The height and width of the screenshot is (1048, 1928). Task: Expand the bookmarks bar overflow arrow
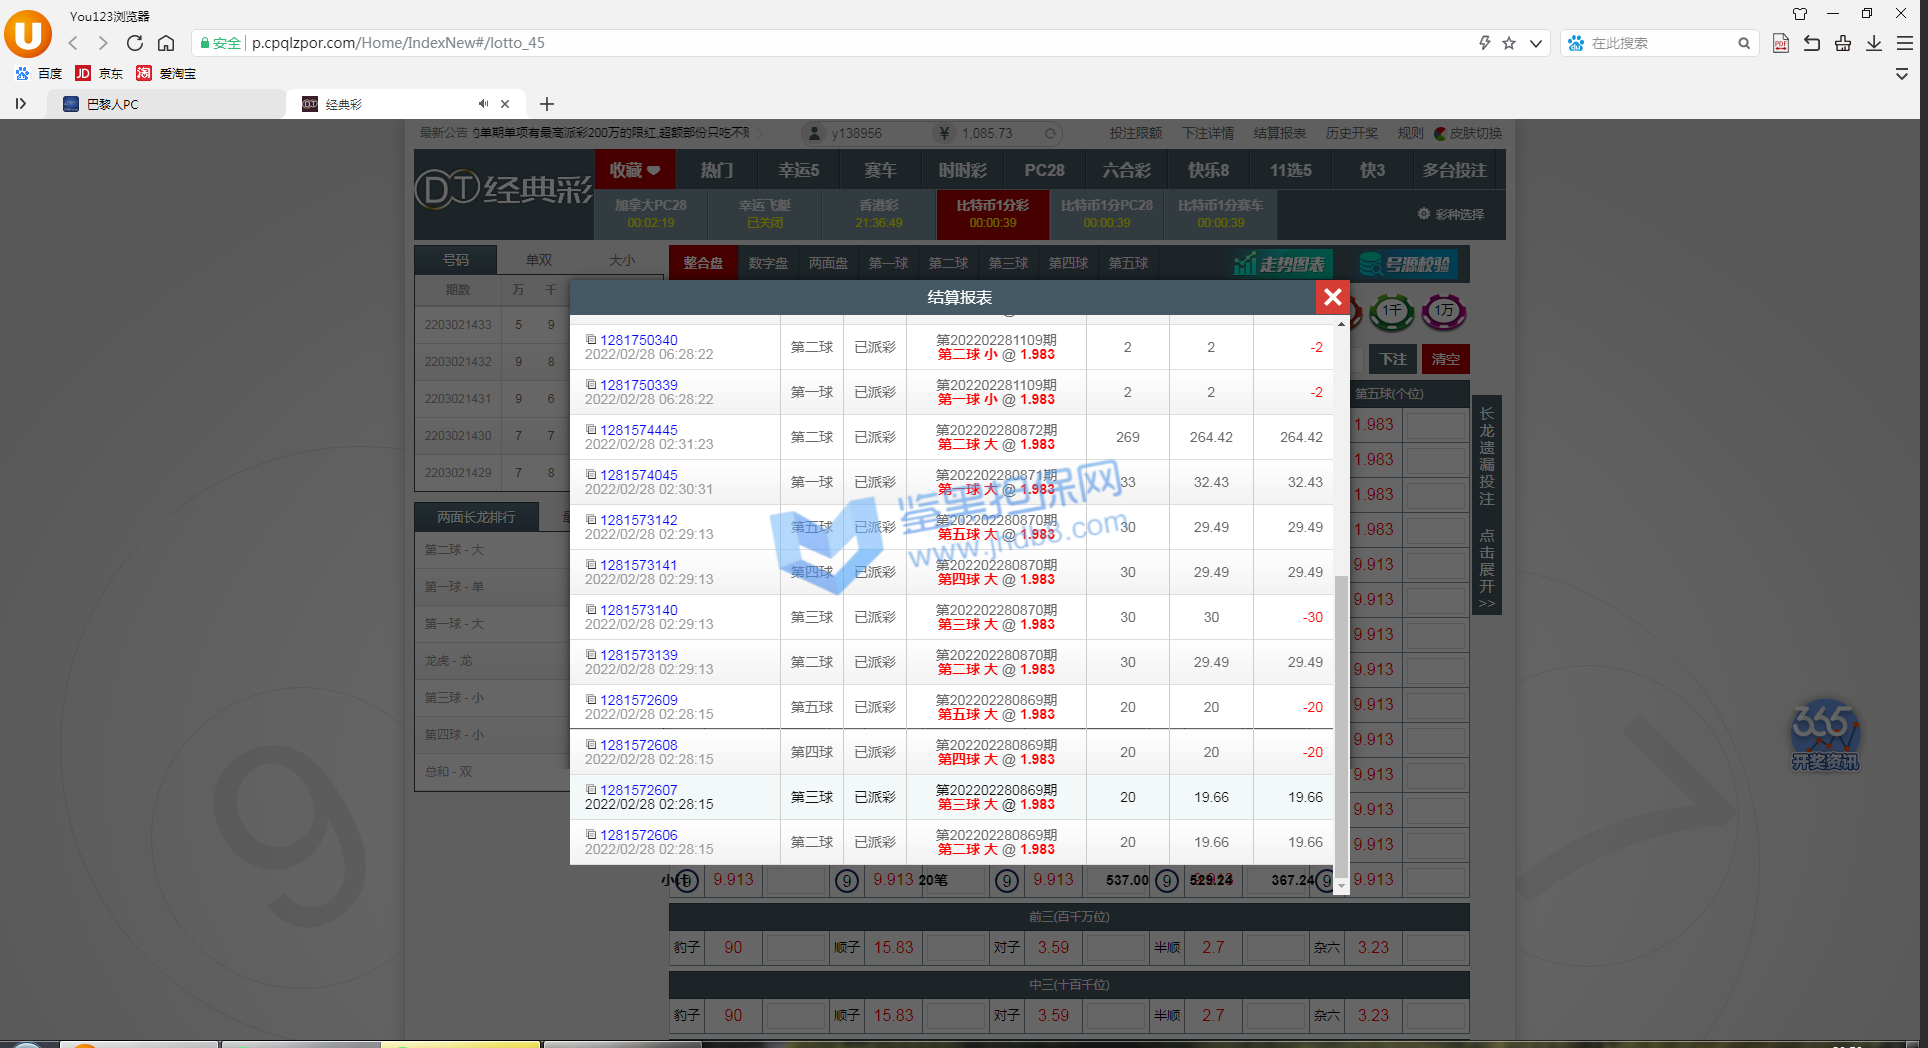(1901, 74)
